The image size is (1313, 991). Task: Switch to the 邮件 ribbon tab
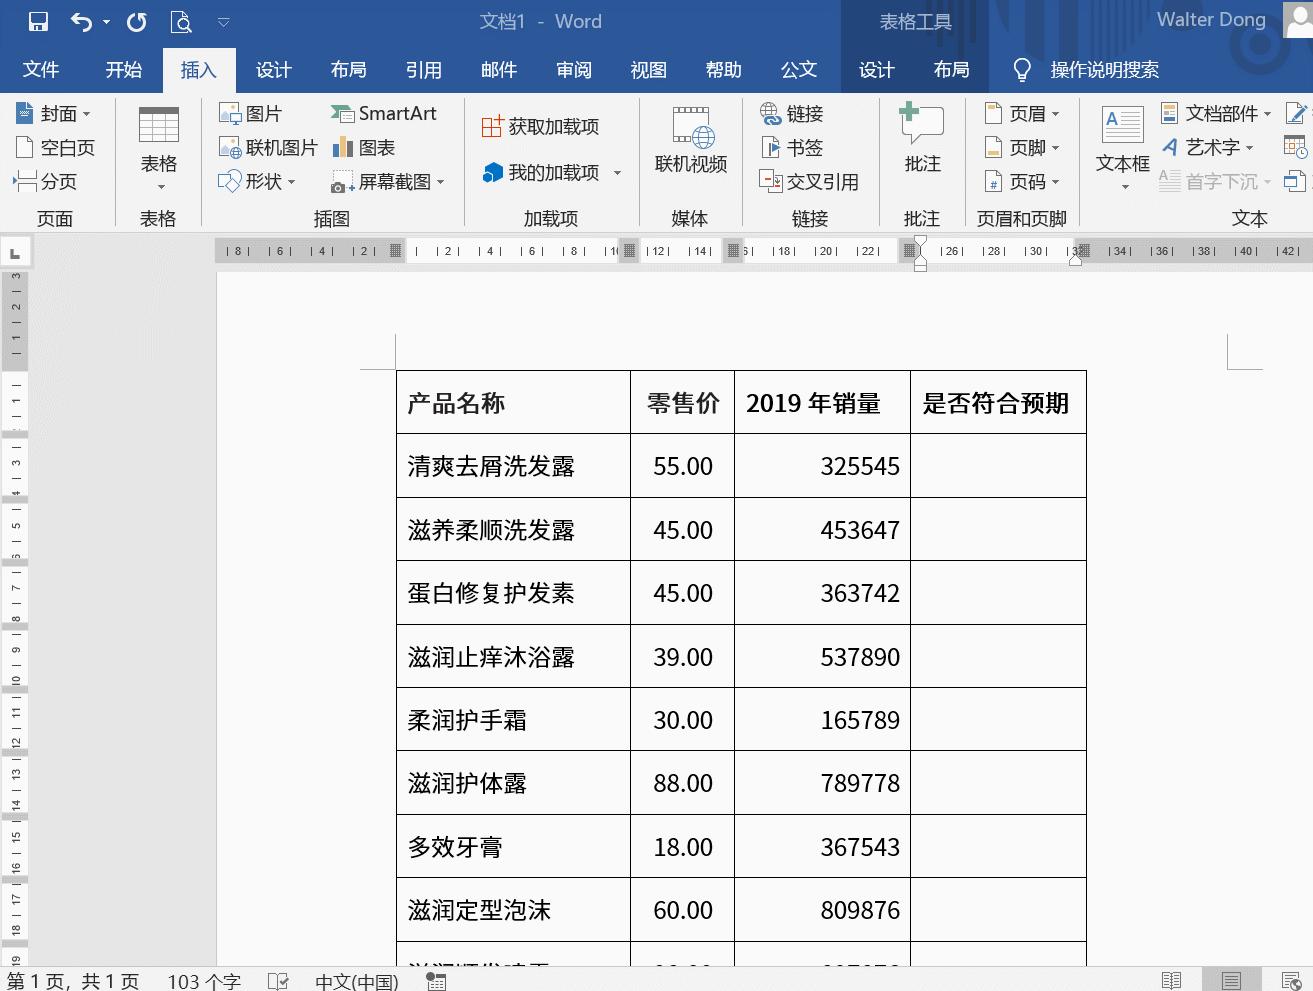(499, 70)
